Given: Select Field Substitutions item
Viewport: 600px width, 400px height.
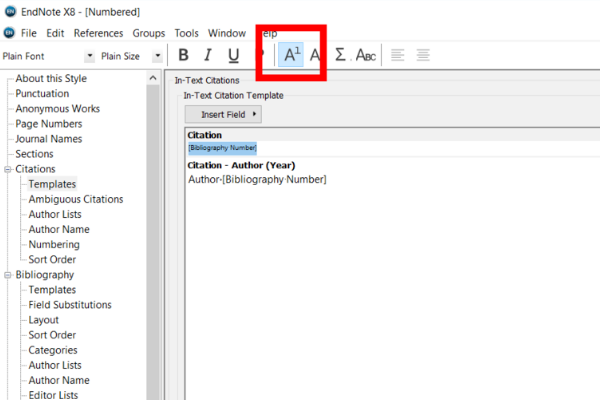Looking at the screenshot, I should pos(70,305).
